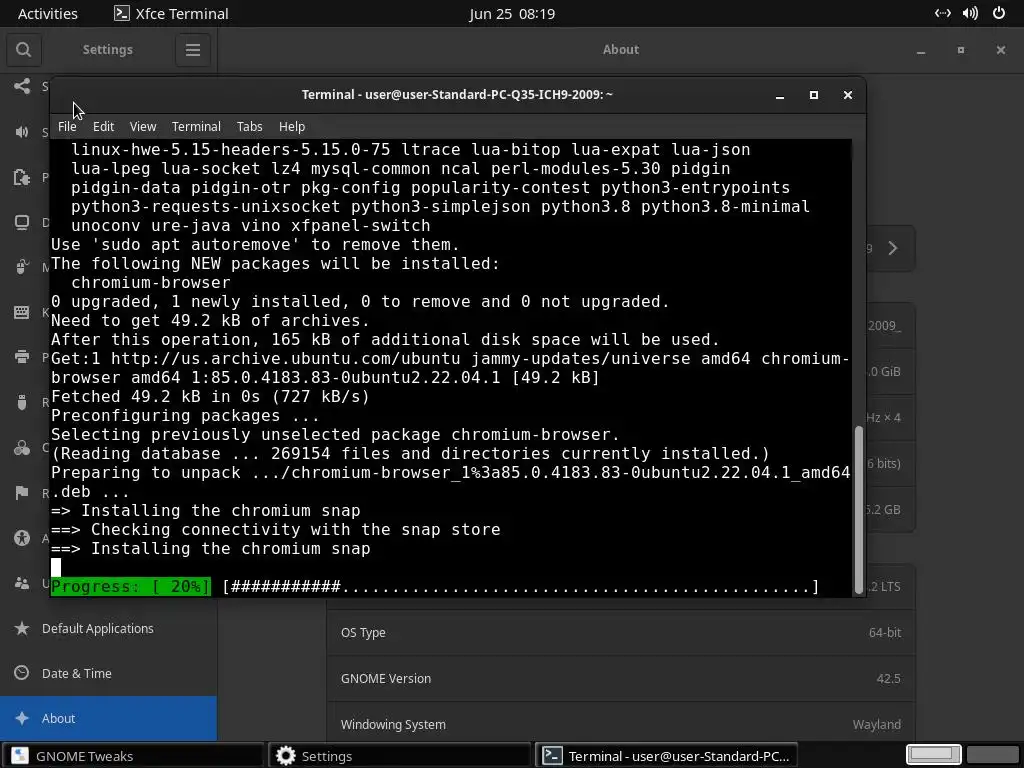Minimize the terminal window
The height and width of the screenshot is (768, 1024).
coord(780,95)
